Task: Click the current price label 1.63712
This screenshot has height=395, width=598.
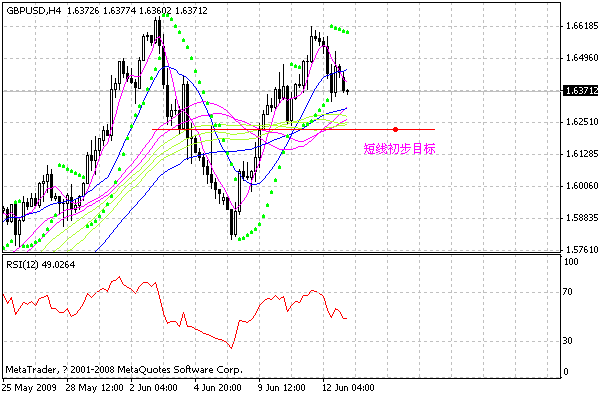Action: tap(580, 91)
